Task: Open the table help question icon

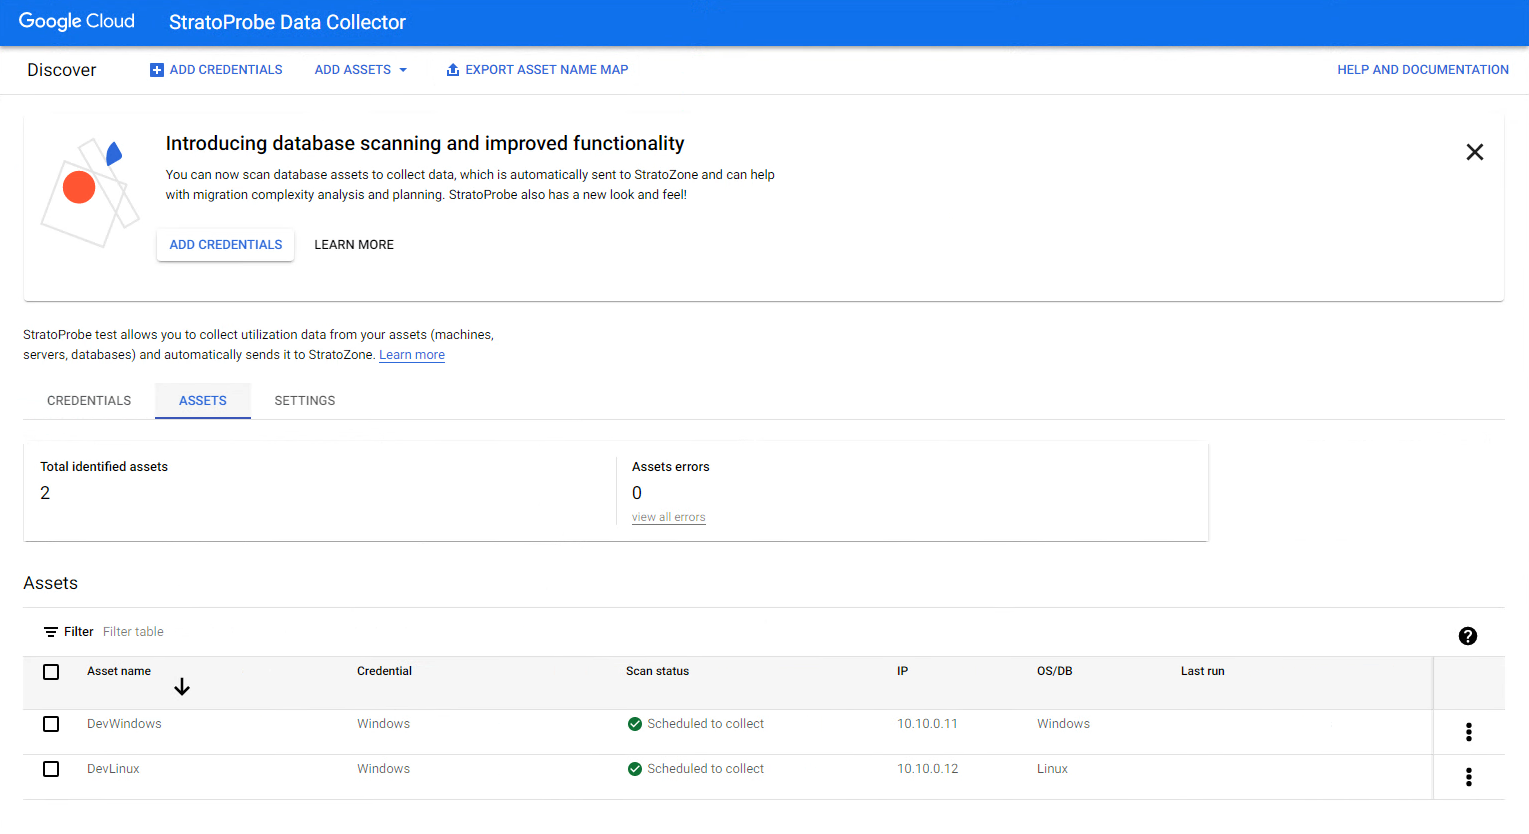Action: point(1468,636)
